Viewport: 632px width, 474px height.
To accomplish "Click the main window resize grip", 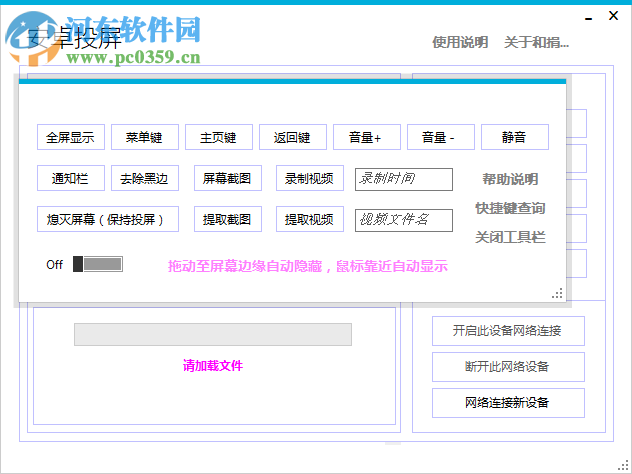I will pyautogui.click(x=623, y=466).
